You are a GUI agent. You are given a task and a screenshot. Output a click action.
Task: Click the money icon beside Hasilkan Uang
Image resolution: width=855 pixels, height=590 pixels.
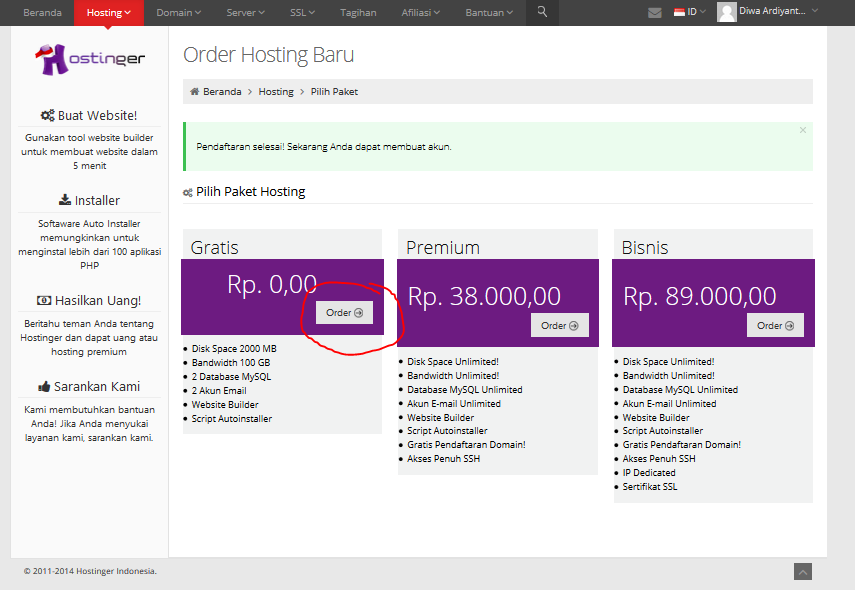point(44,300)
